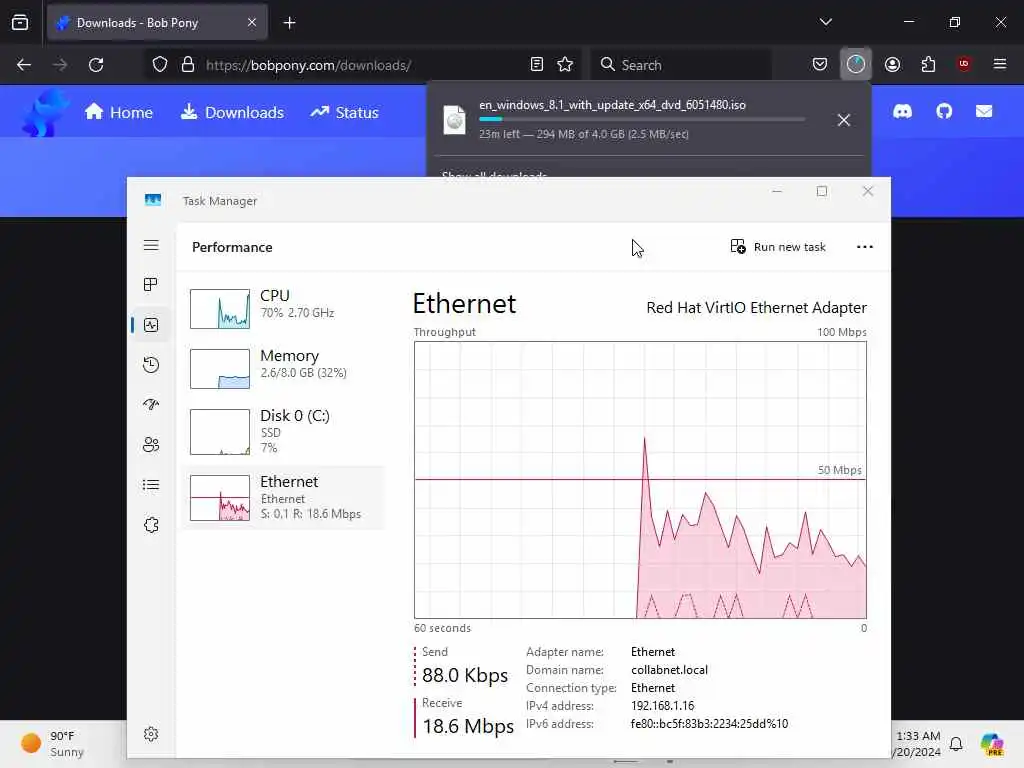Click Bob Pony site logo

click(44, 113)
